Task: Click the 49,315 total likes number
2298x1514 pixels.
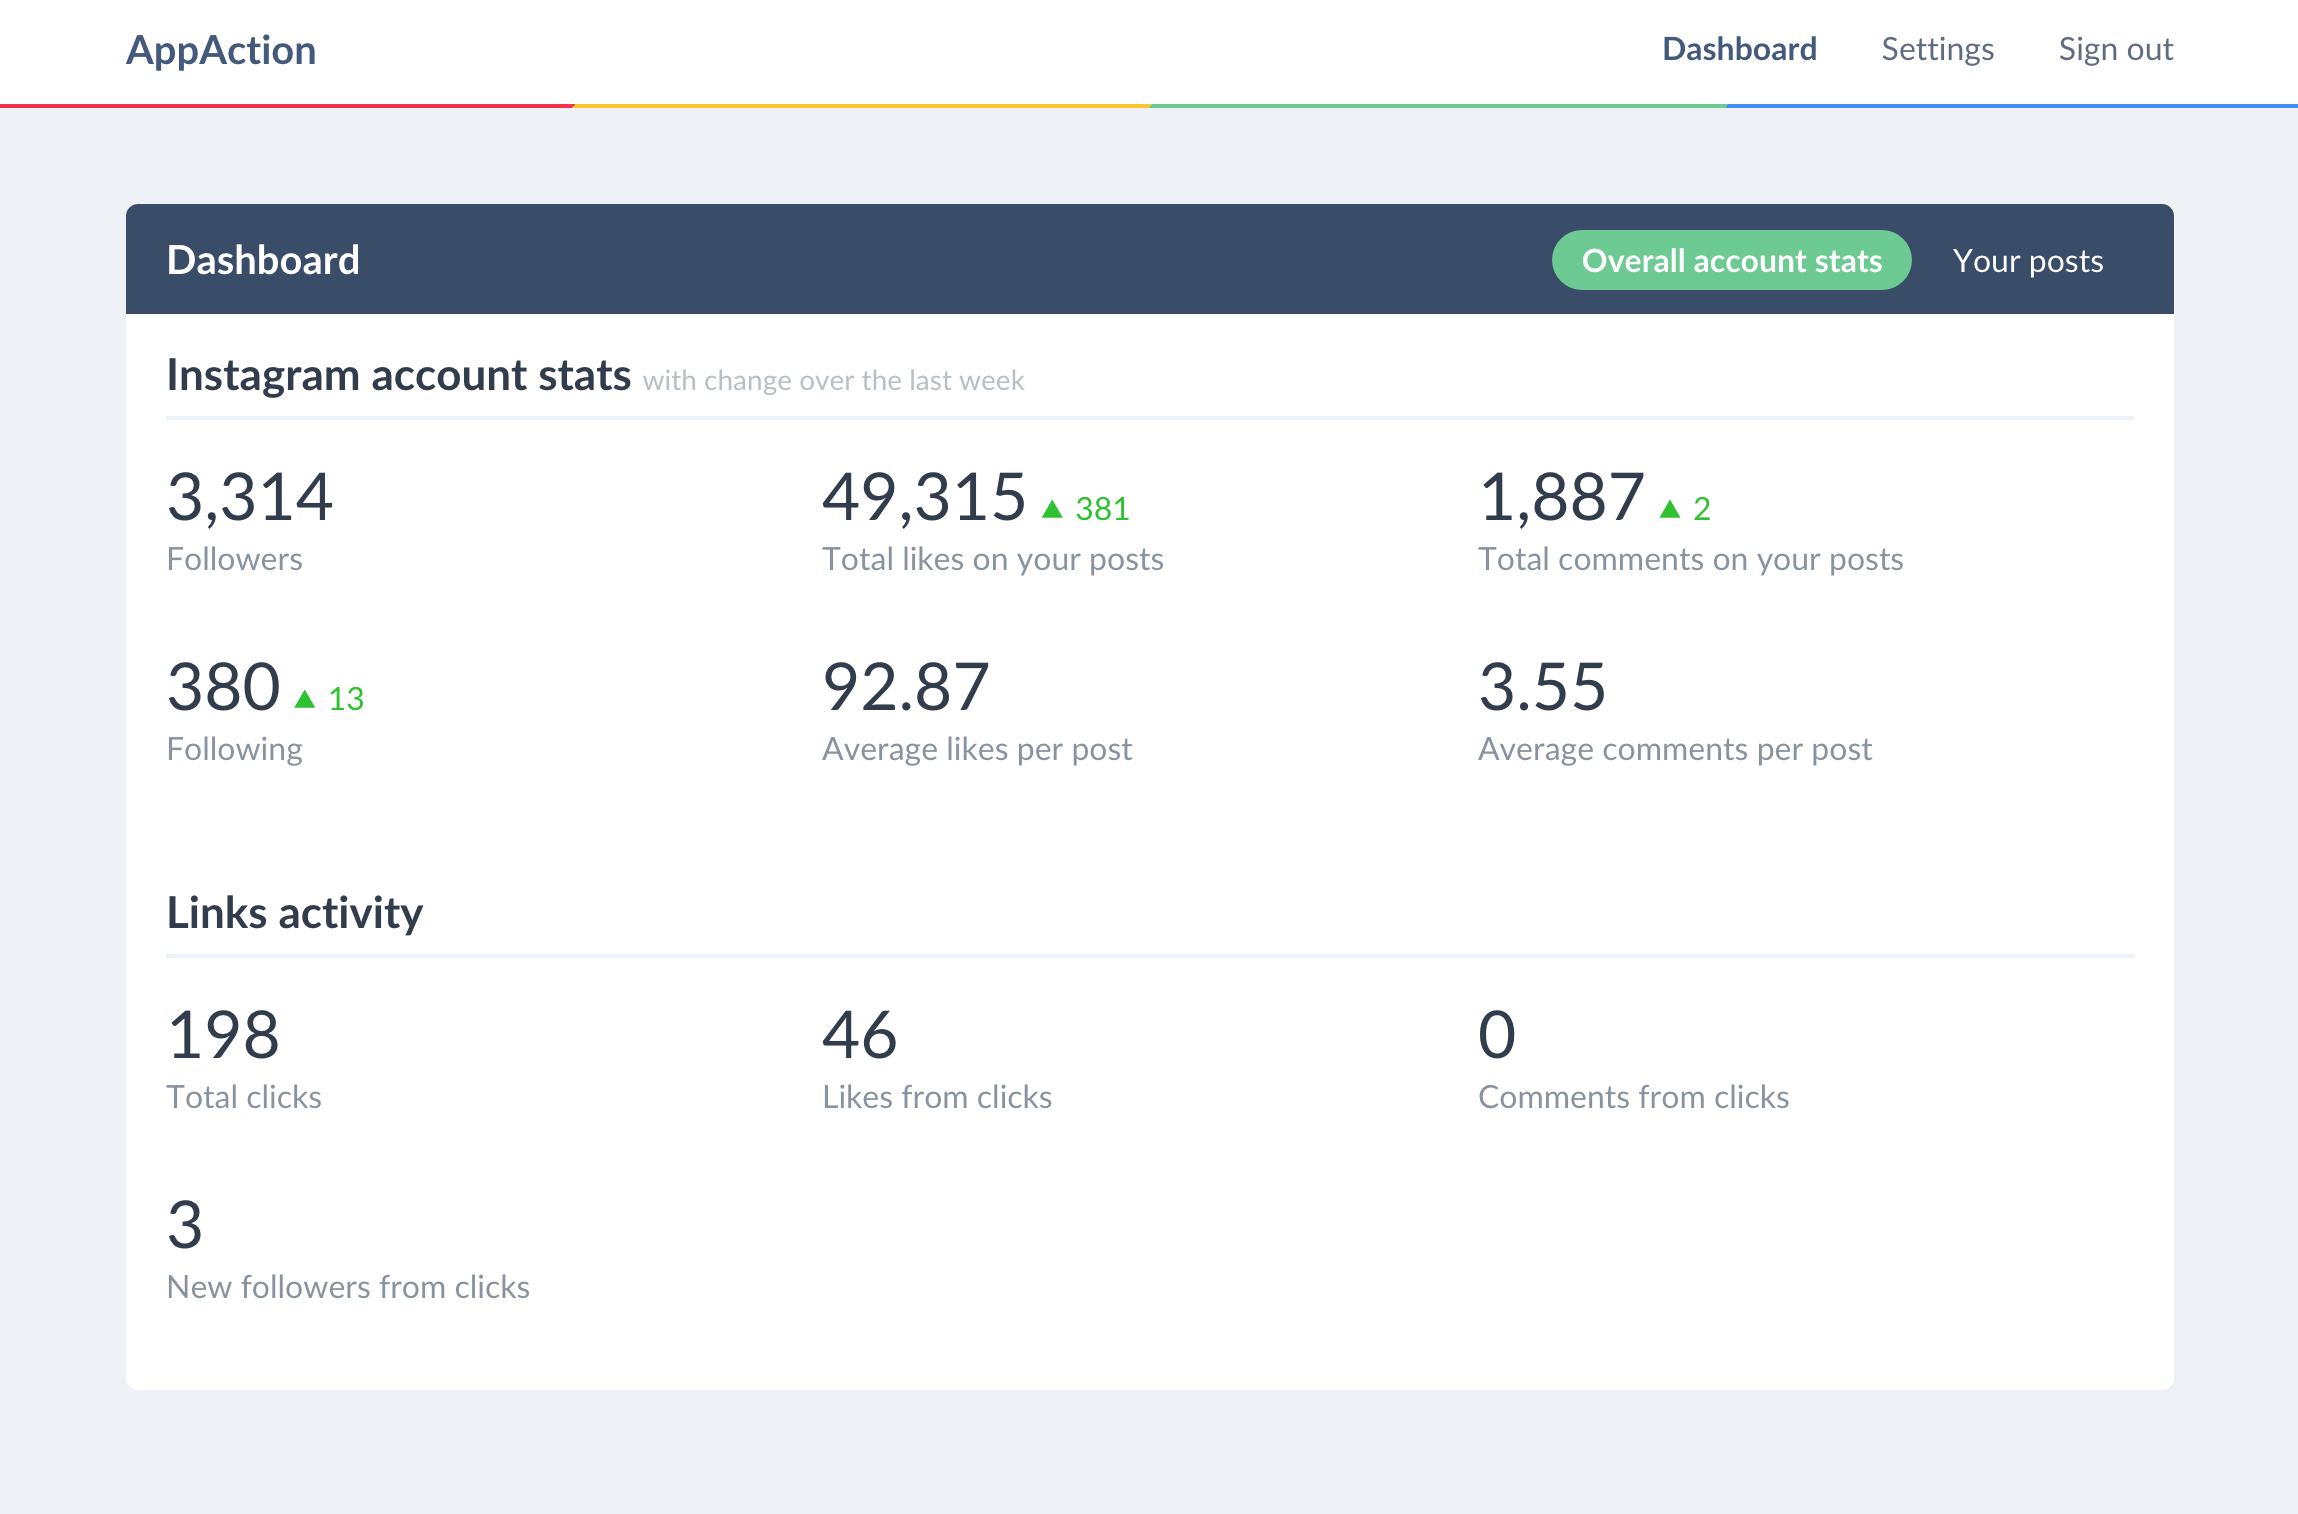Action: (923, 497)
